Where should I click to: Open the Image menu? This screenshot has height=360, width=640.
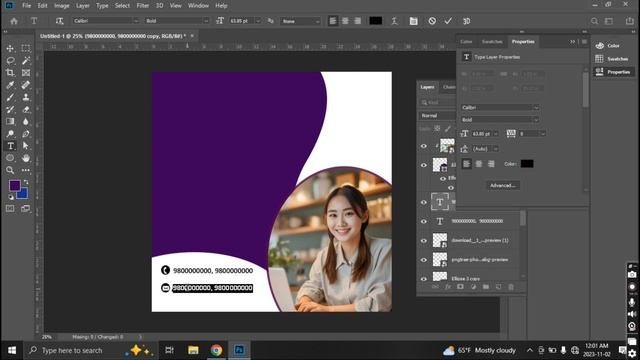[62, 6]
